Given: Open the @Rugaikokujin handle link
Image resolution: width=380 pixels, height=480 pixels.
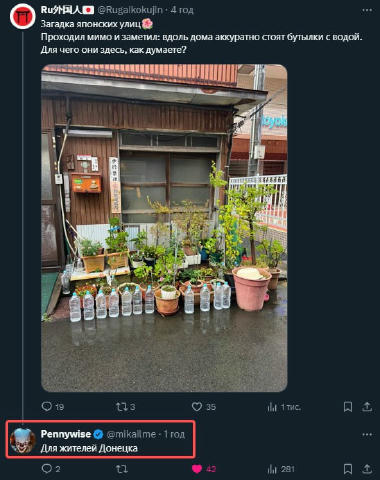Looking at the screenshot, I should click(130, 10).
